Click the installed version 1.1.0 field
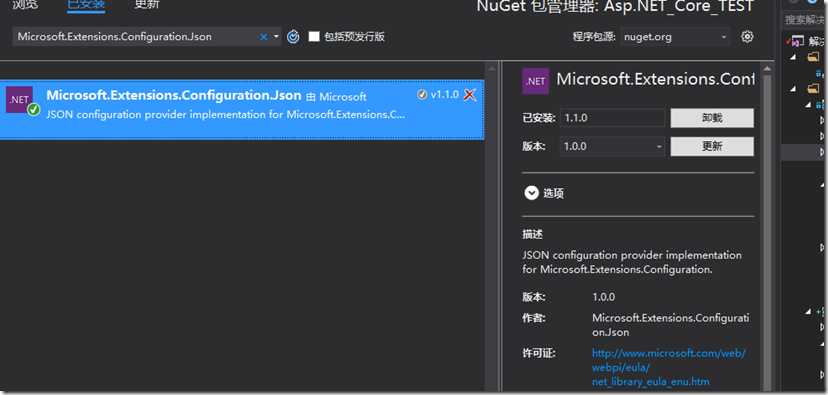 [x=613, y=118]
